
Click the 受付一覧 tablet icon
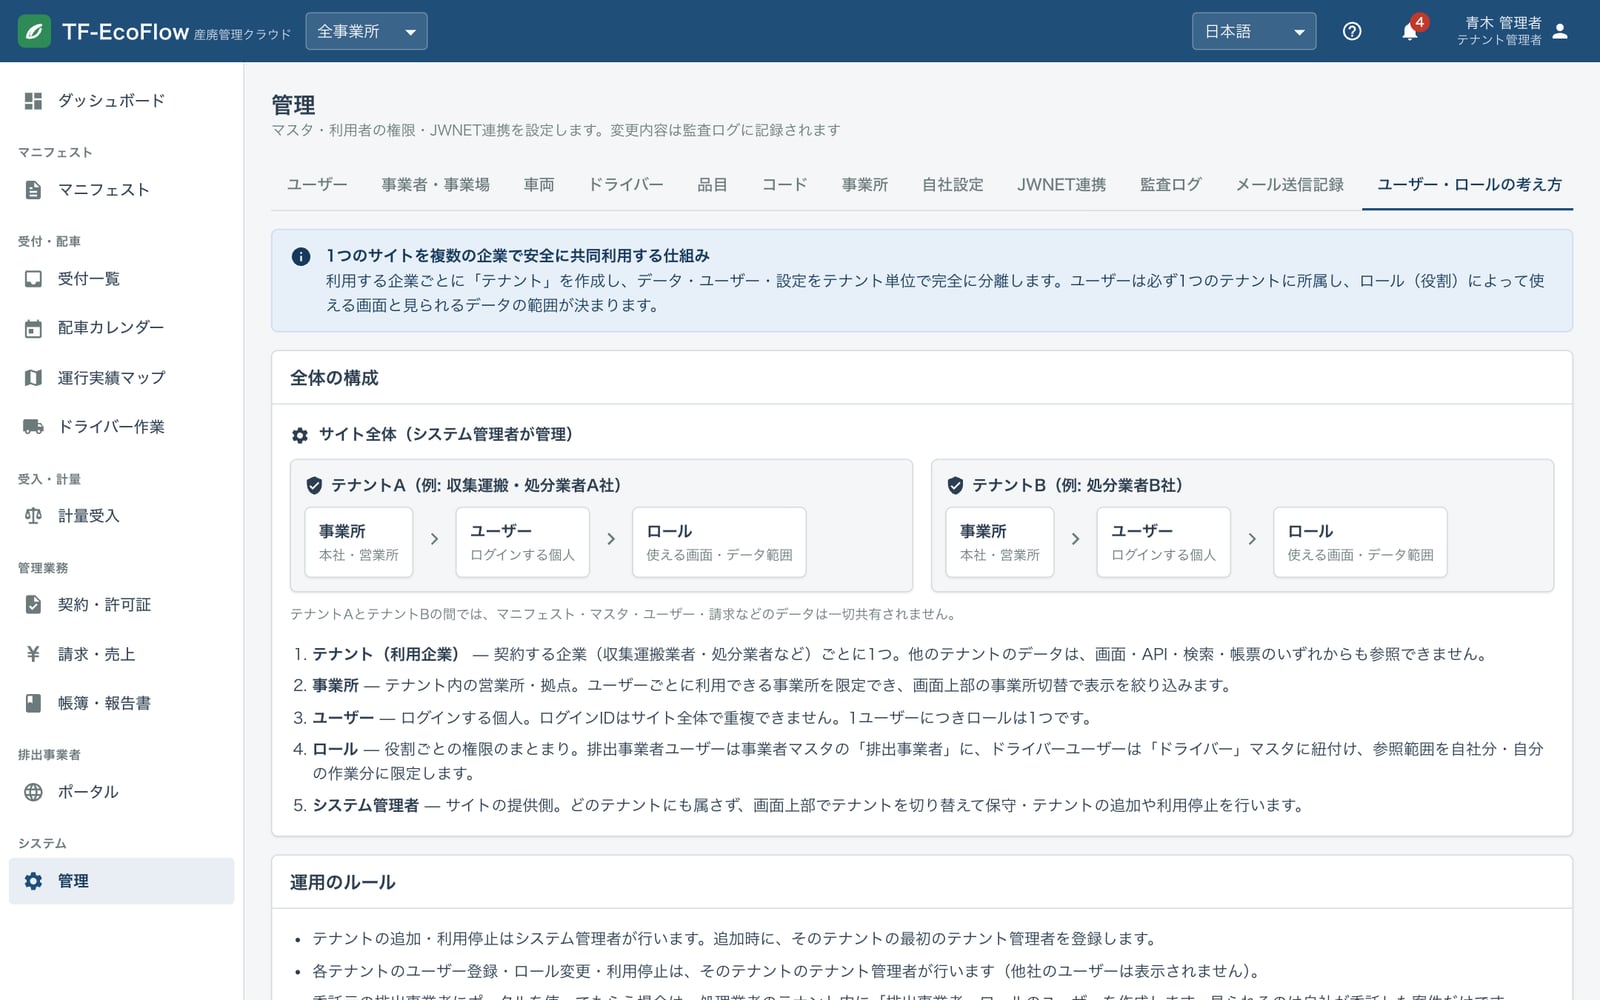point(33,279)
